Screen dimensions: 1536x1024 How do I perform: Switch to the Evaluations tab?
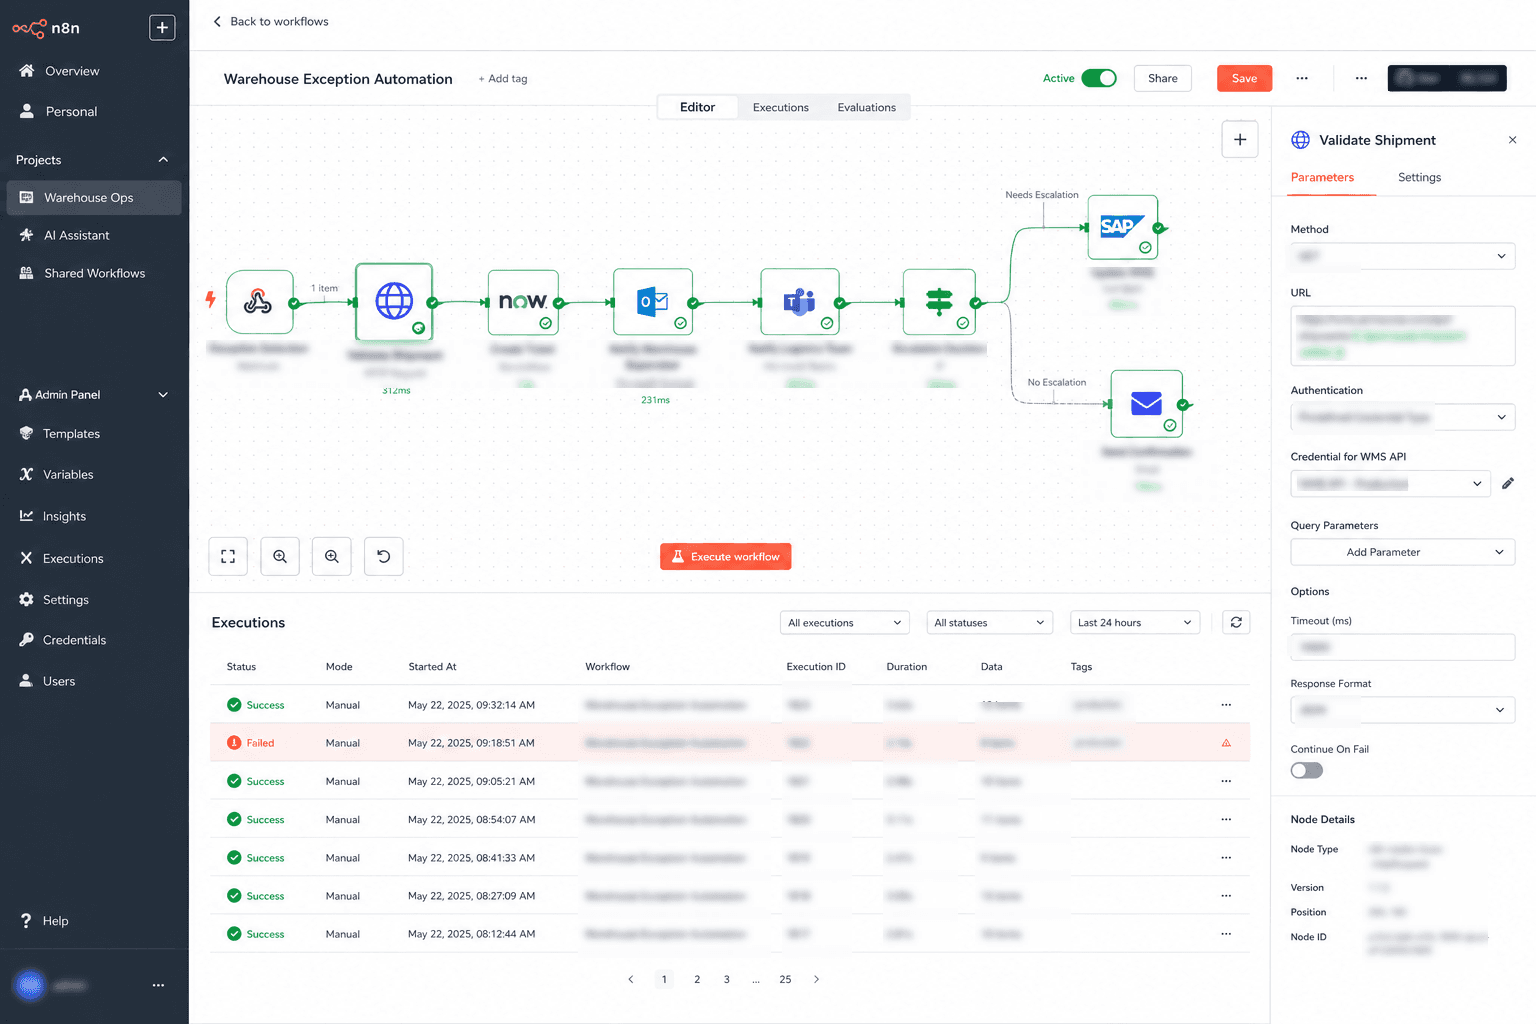click(x=867, y=107)
